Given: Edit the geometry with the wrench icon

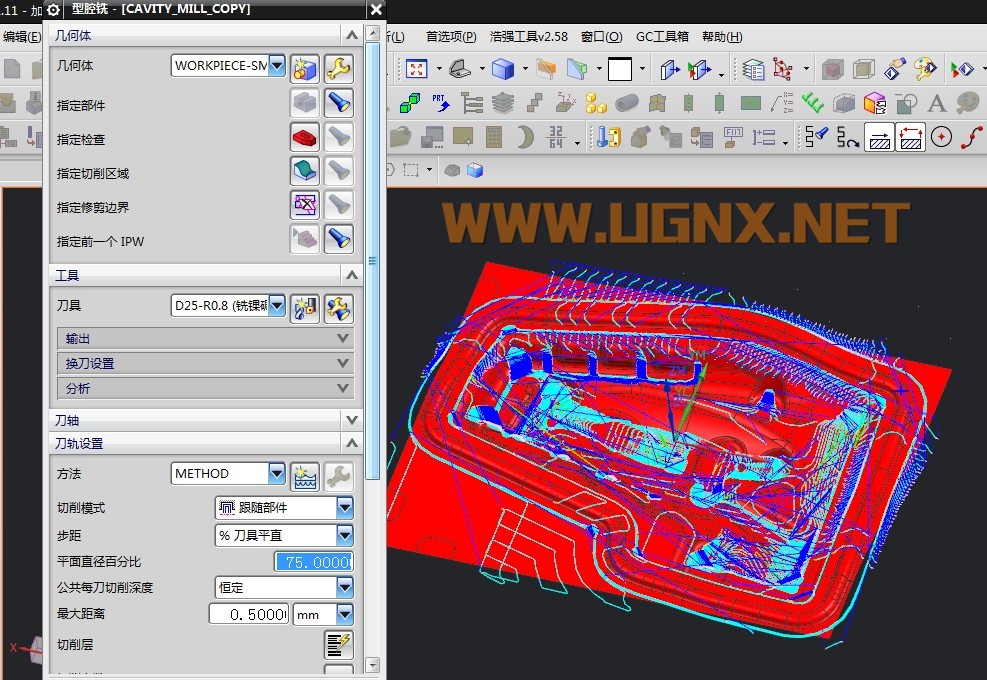Looking at the screenshot, I should (339, 68).
